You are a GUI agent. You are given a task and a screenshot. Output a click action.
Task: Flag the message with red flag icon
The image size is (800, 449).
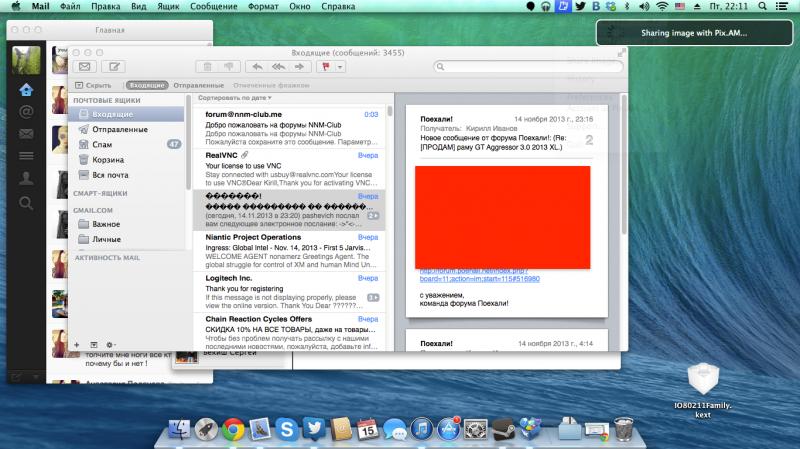point(326,67)
